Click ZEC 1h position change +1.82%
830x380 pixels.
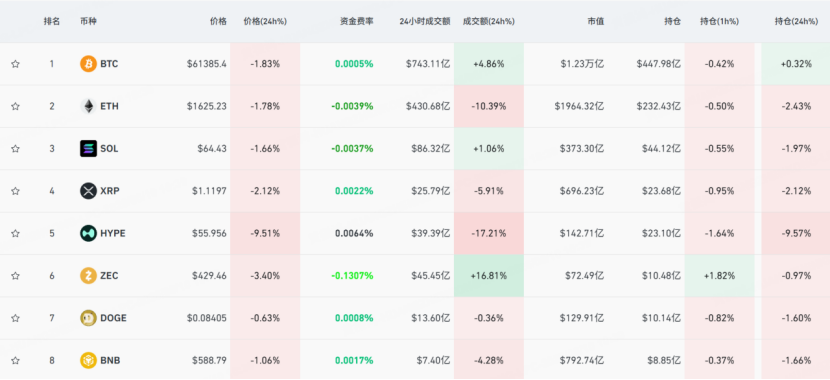tap(719, 276)
